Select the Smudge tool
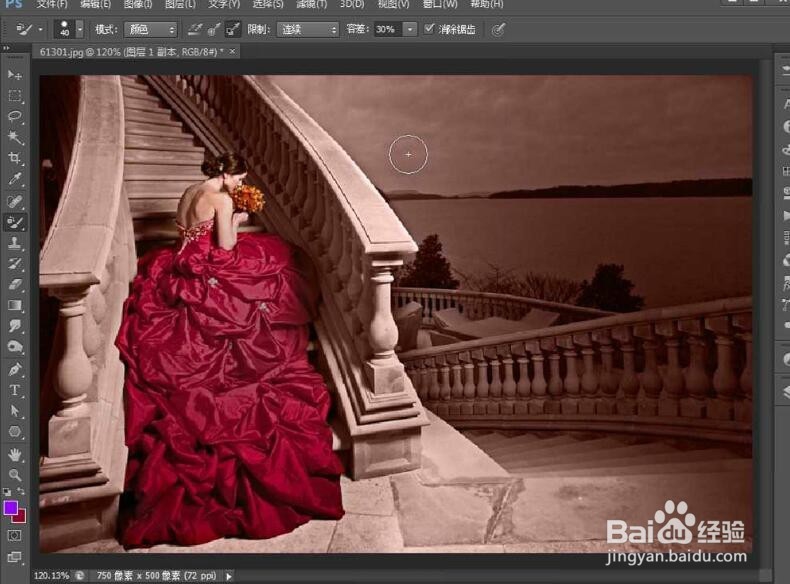The width and height of the screenshot is (790, 584). coord(15,326)
